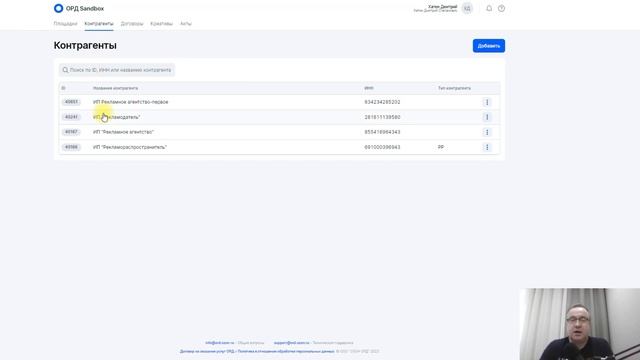Click the magnifier icon in the search field
This screenshot has height=360, width=640.
pos(65,70)
